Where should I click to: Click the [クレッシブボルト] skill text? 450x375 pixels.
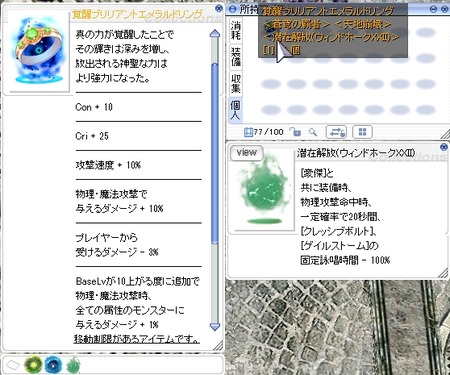(x=338, y=231)
